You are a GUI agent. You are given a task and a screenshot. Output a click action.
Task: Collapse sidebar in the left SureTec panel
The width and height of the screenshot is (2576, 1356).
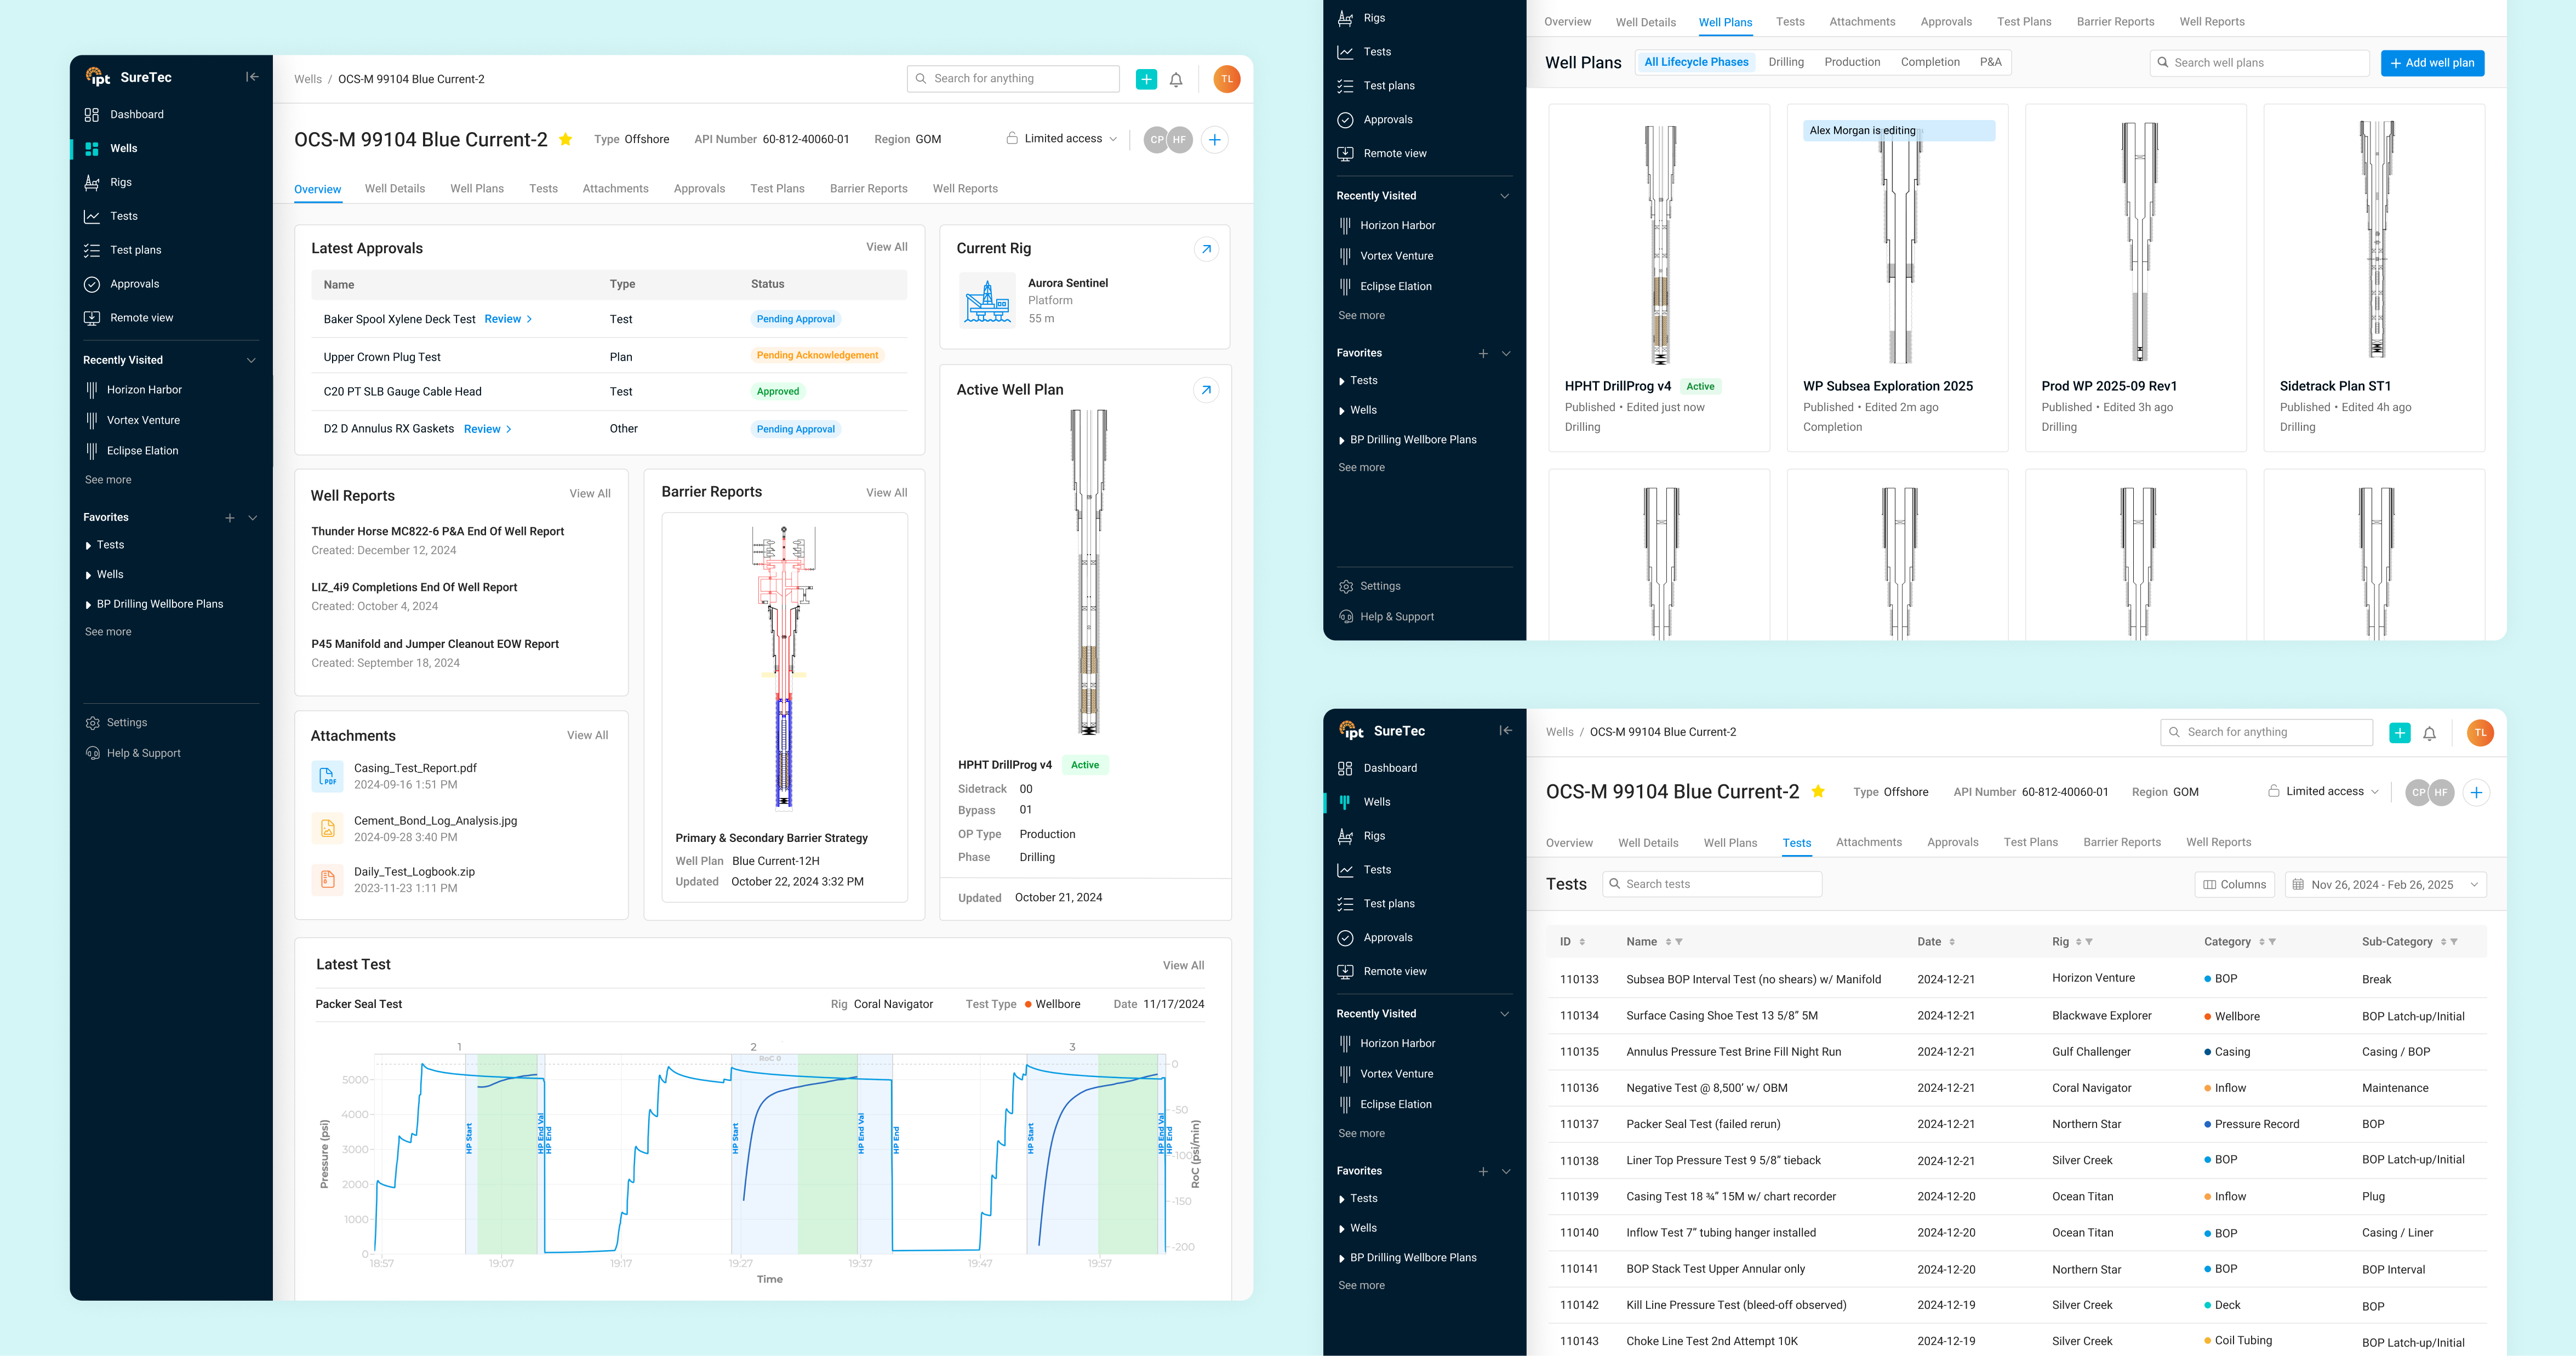(252, 77)
